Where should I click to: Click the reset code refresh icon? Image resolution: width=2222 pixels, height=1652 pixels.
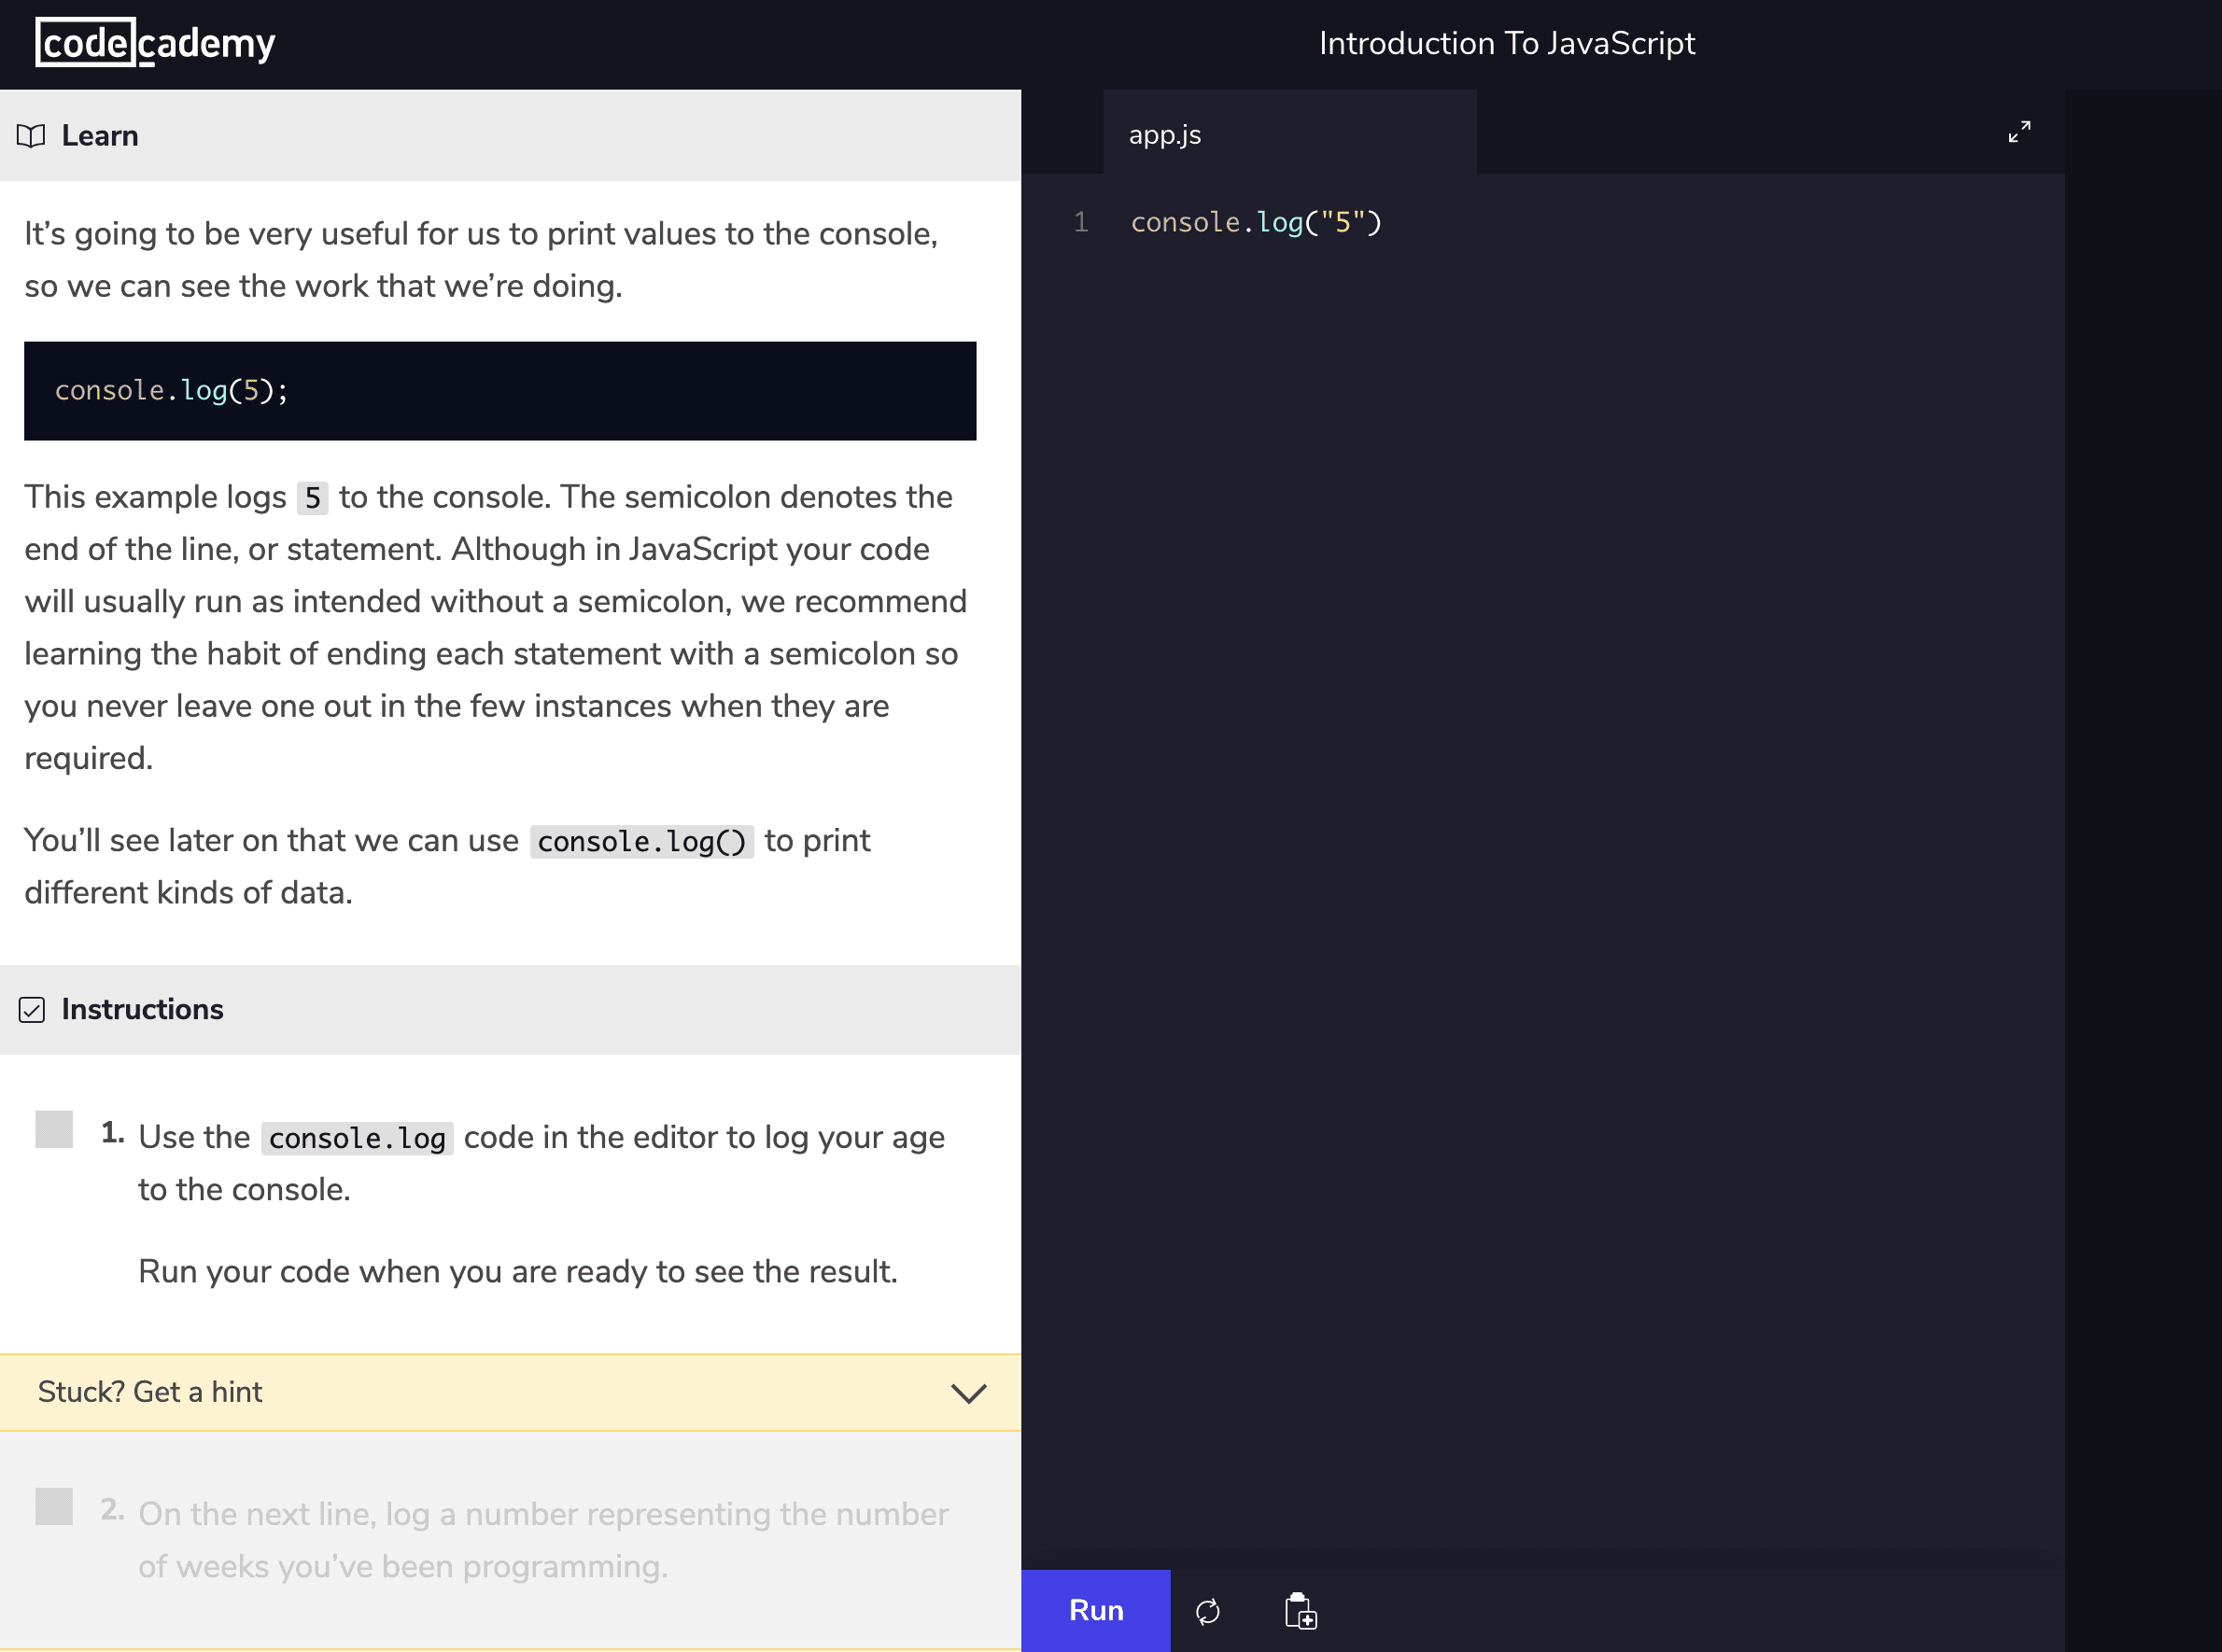point(1207,1610)
